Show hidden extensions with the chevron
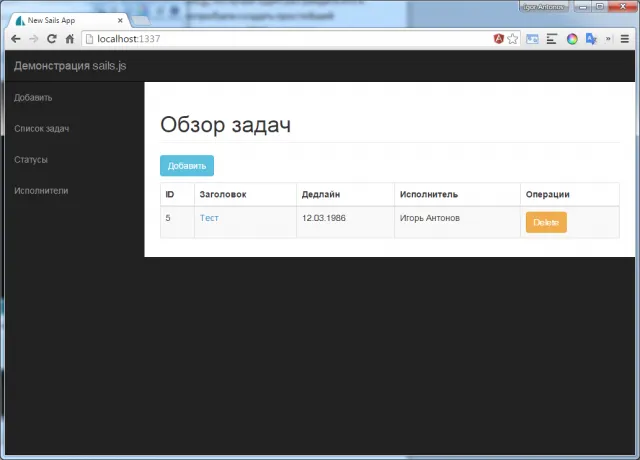The height and width of the screenshot is (460, 640). [608, 39]
